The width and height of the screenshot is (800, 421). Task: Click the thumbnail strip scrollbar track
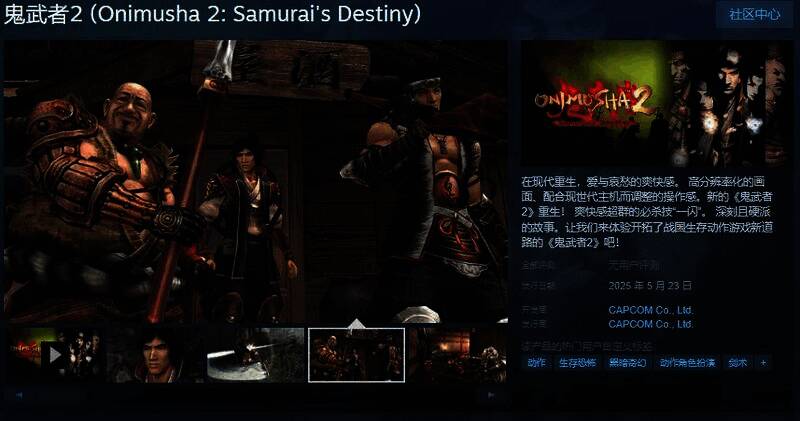point(255,394)
